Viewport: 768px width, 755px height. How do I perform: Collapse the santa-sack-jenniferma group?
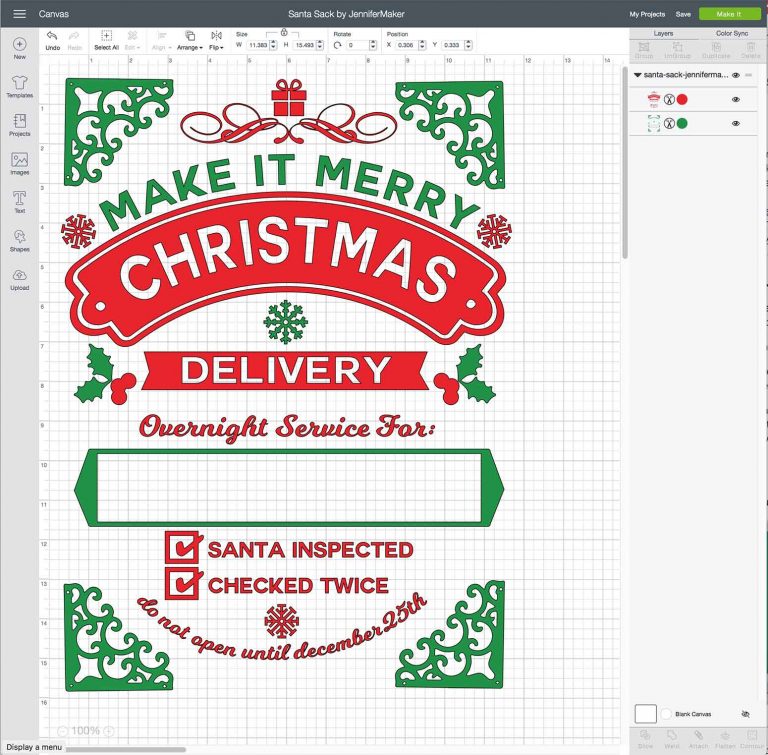[638, 75]
